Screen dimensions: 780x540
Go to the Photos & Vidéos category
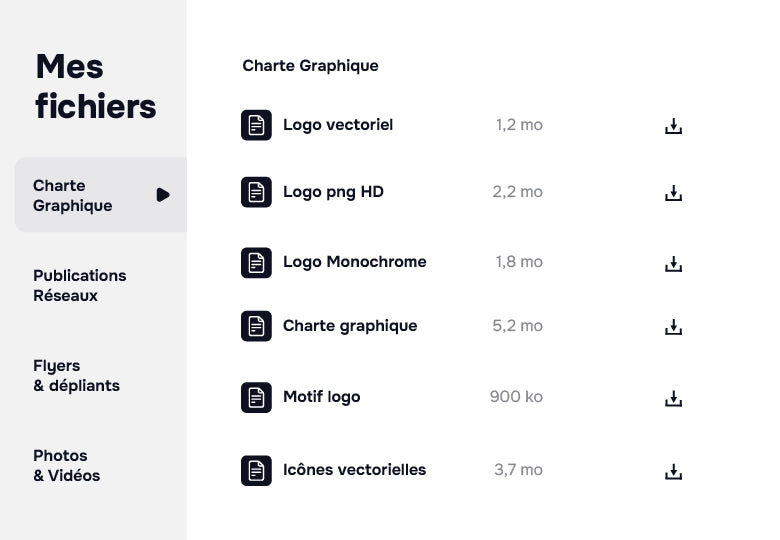pyautogui.click(x=67, y=465)
